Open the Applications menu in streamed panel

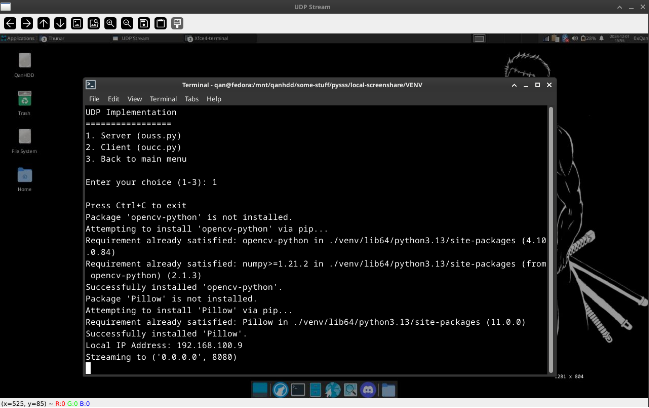point(18,38)
